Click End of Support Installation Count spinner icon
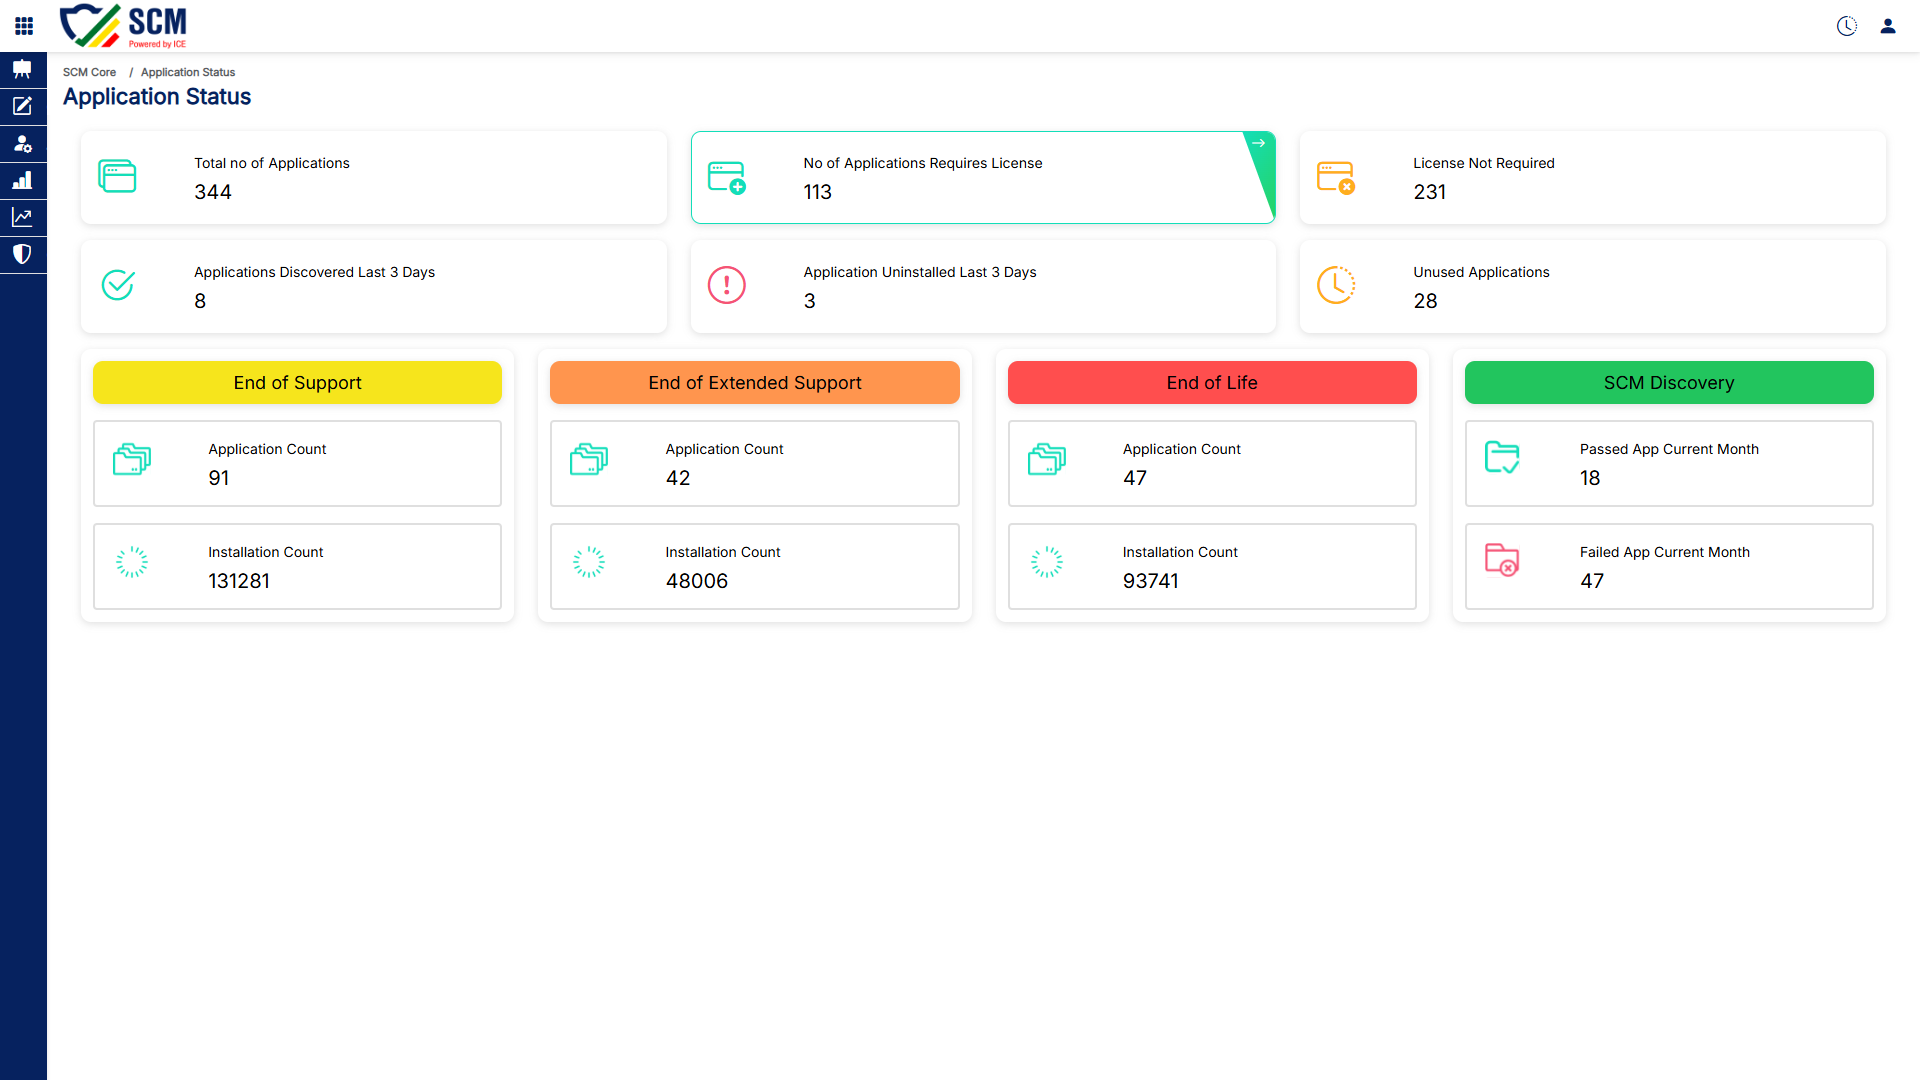 pos(132,562)
